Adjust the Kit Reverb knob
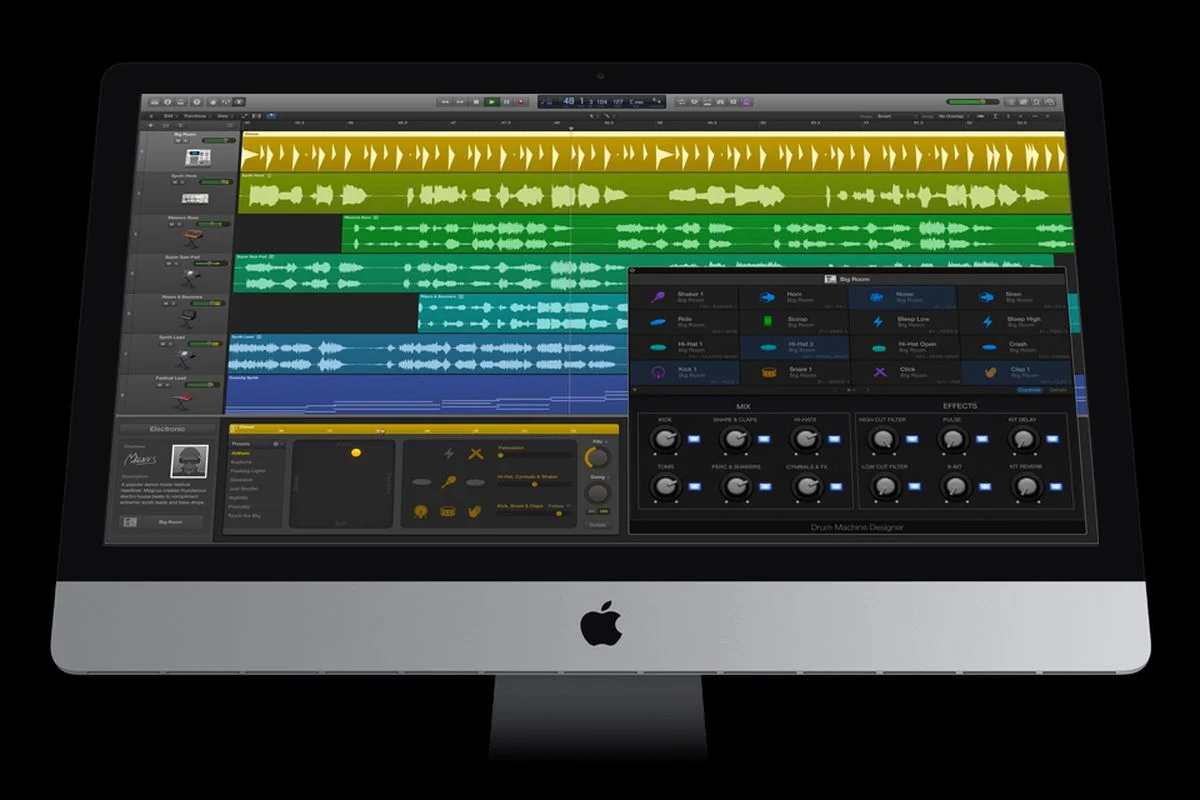The image size is (1200, 800). 1026,489
